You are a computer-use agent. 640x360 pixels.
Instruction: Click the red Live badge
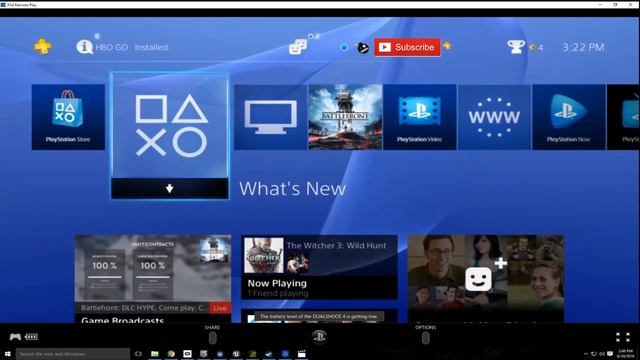pyautogui.click(x=220, y=308)
